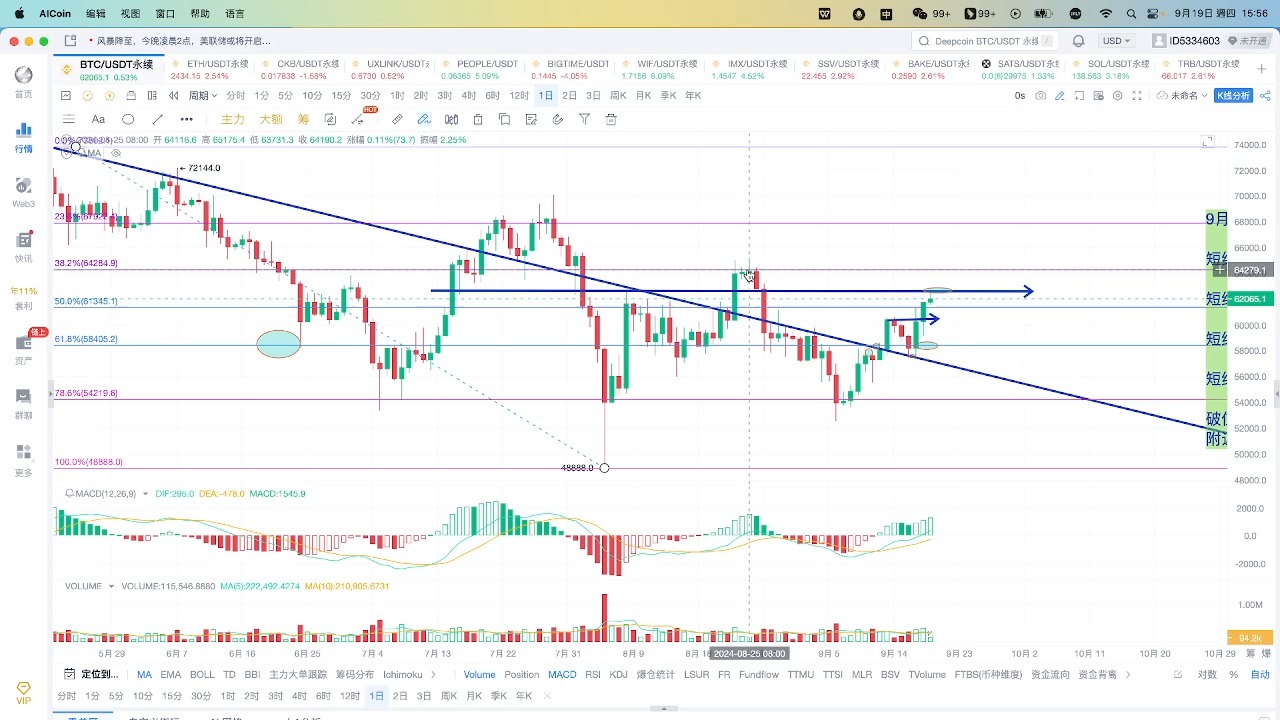
Task: Enable 对数 logarithmic scale
Action: point(1208,675)
